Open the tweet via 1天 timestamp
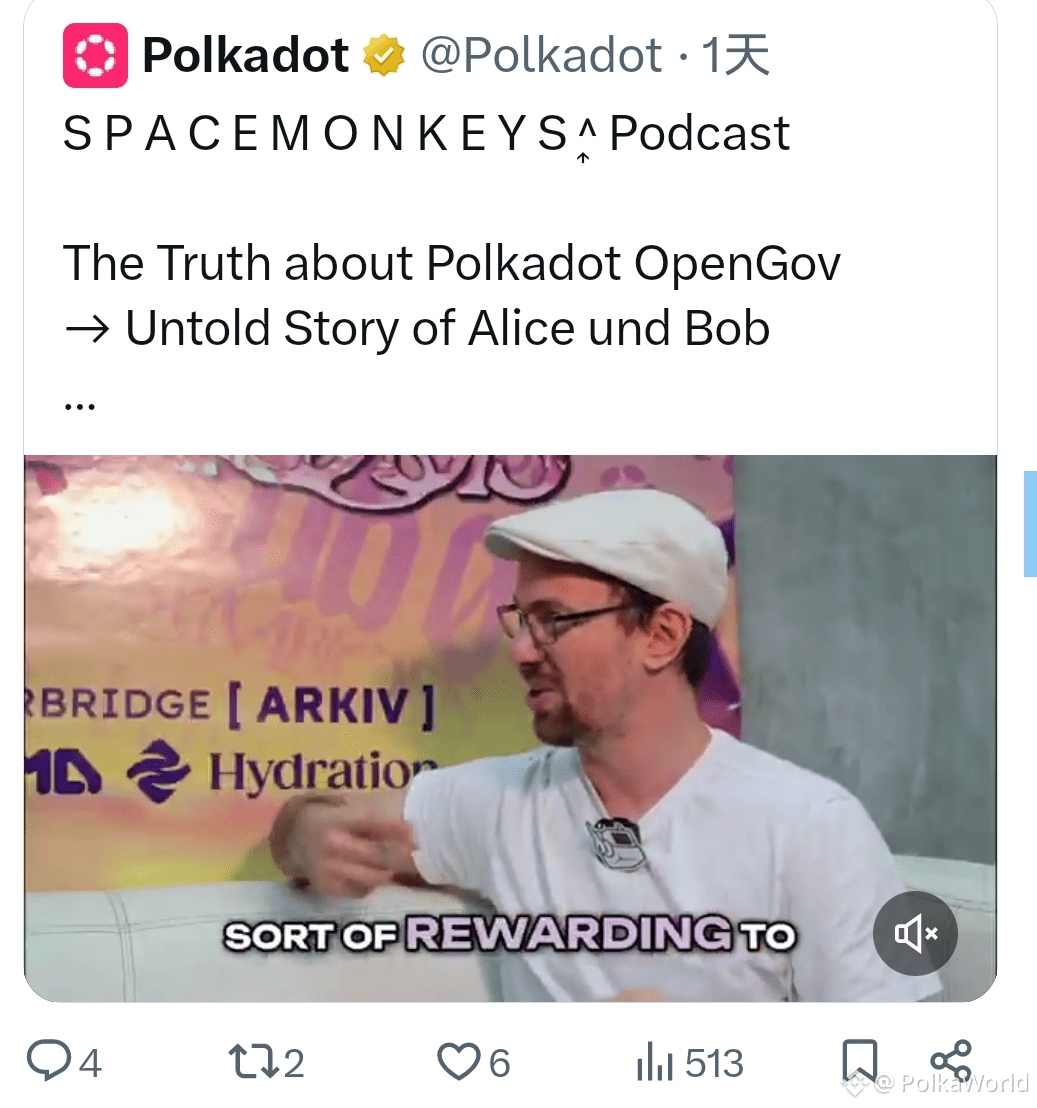The width and height of the screenshot is (1037, 1108). (x=735, y=55)
